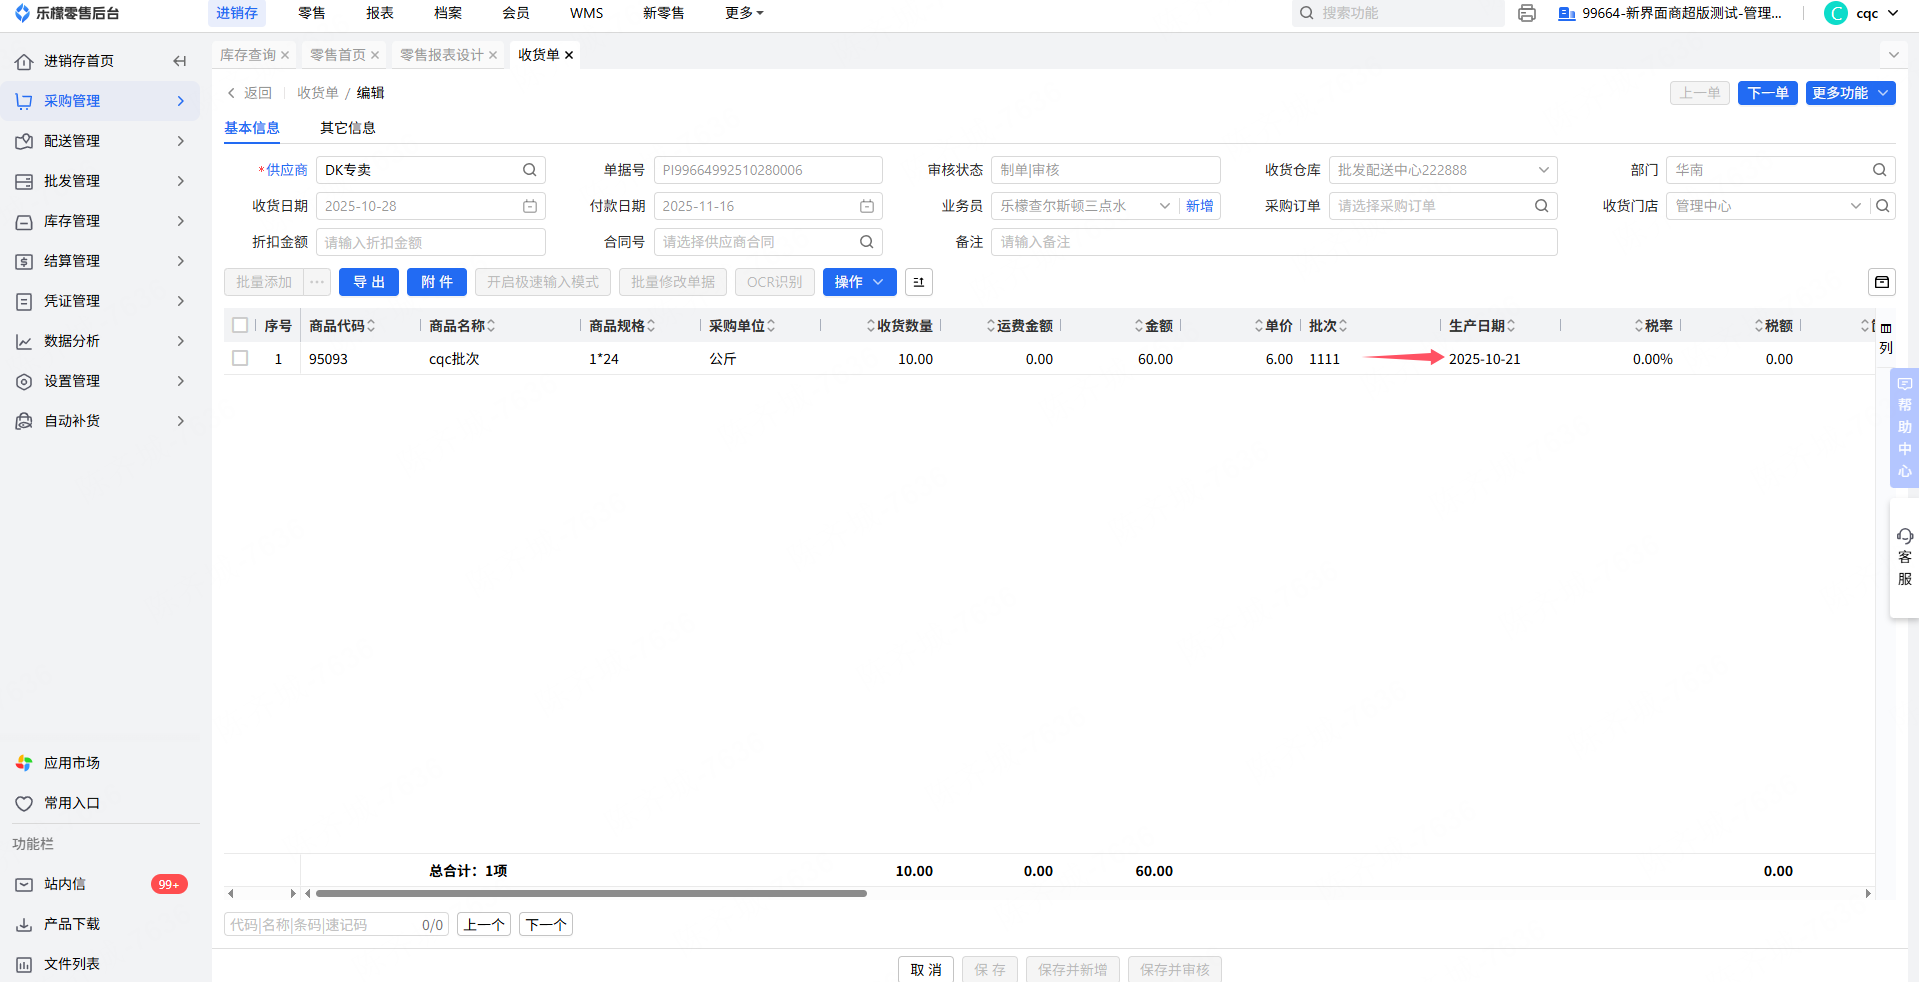Open the customer service headset panel

(1904, 557)
